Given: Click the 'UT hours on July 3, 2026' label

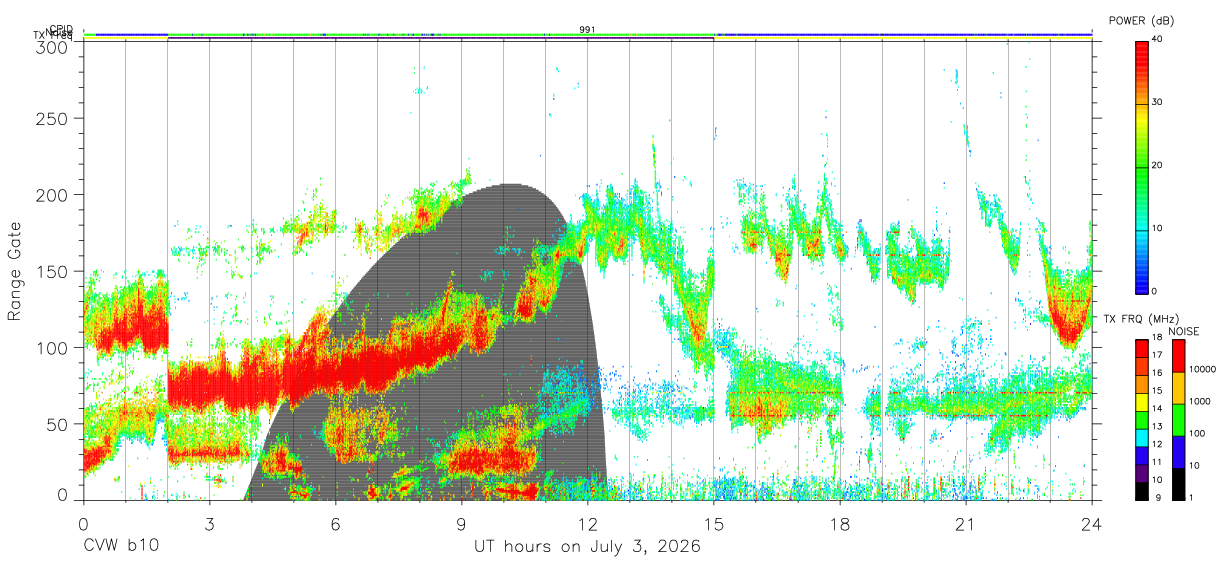Looking at the screenshot, I should pyautogui.click(x=587, y=547).
